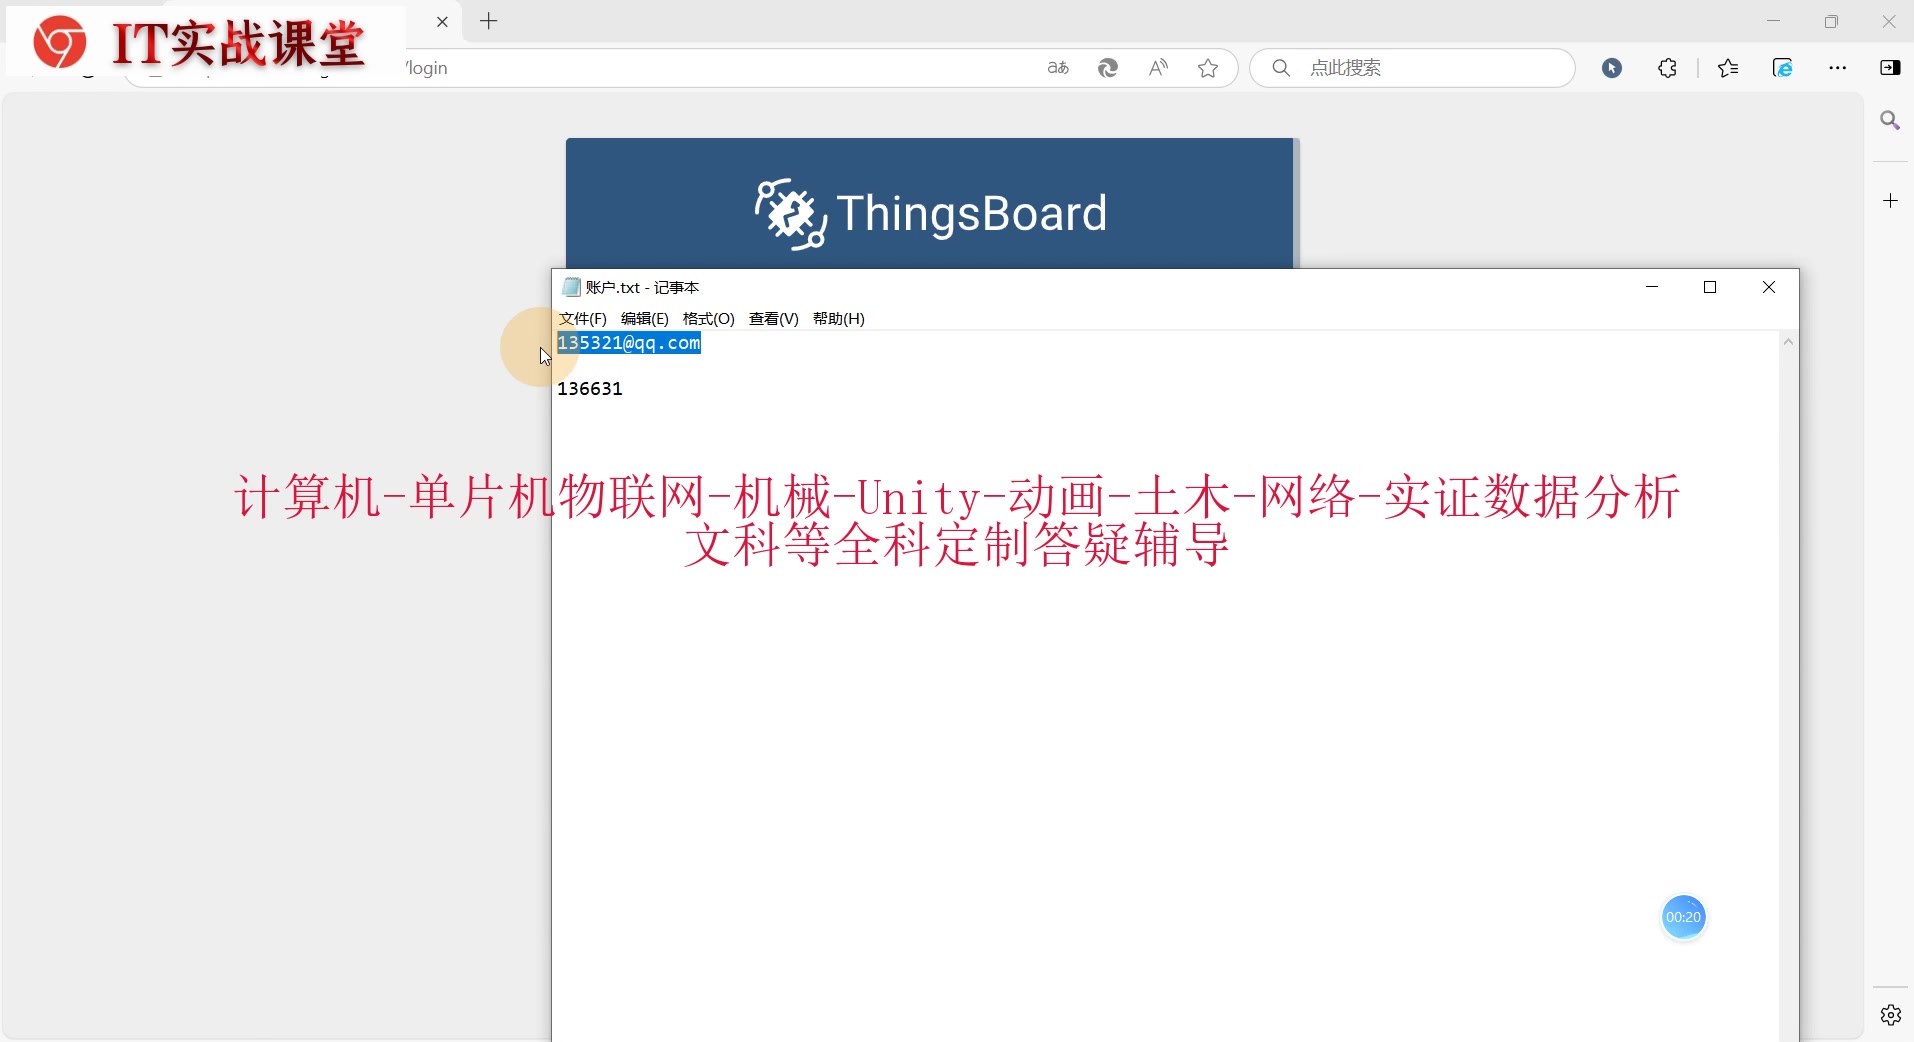This screenshot has height=1042, width=1914.
Task: Open a new browser tab
Action: 489,21
